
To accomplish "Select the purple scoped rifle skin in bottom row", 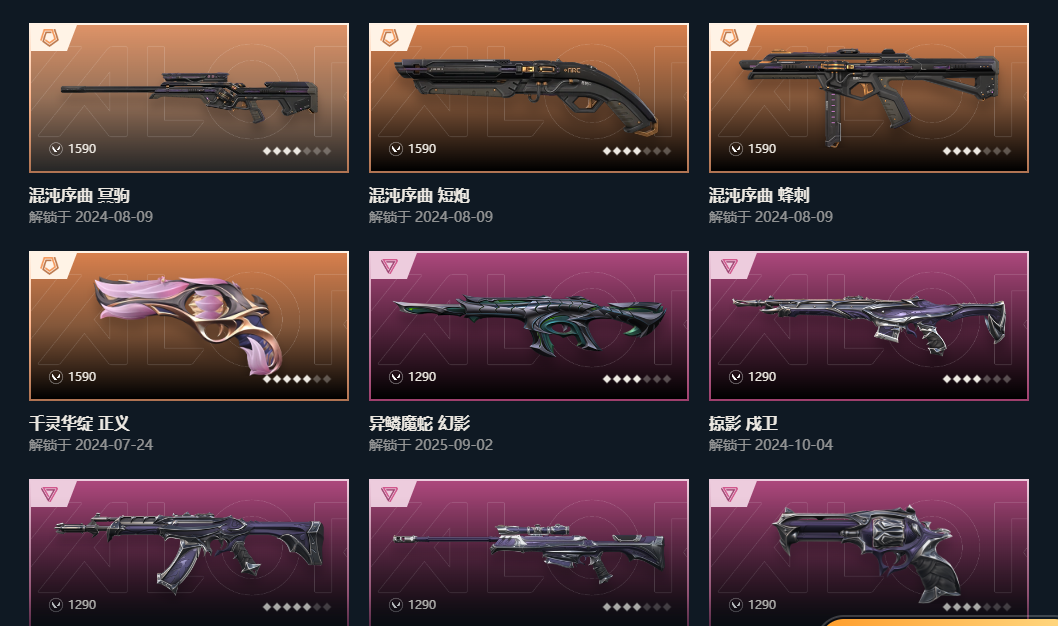I will coord(529,552).
